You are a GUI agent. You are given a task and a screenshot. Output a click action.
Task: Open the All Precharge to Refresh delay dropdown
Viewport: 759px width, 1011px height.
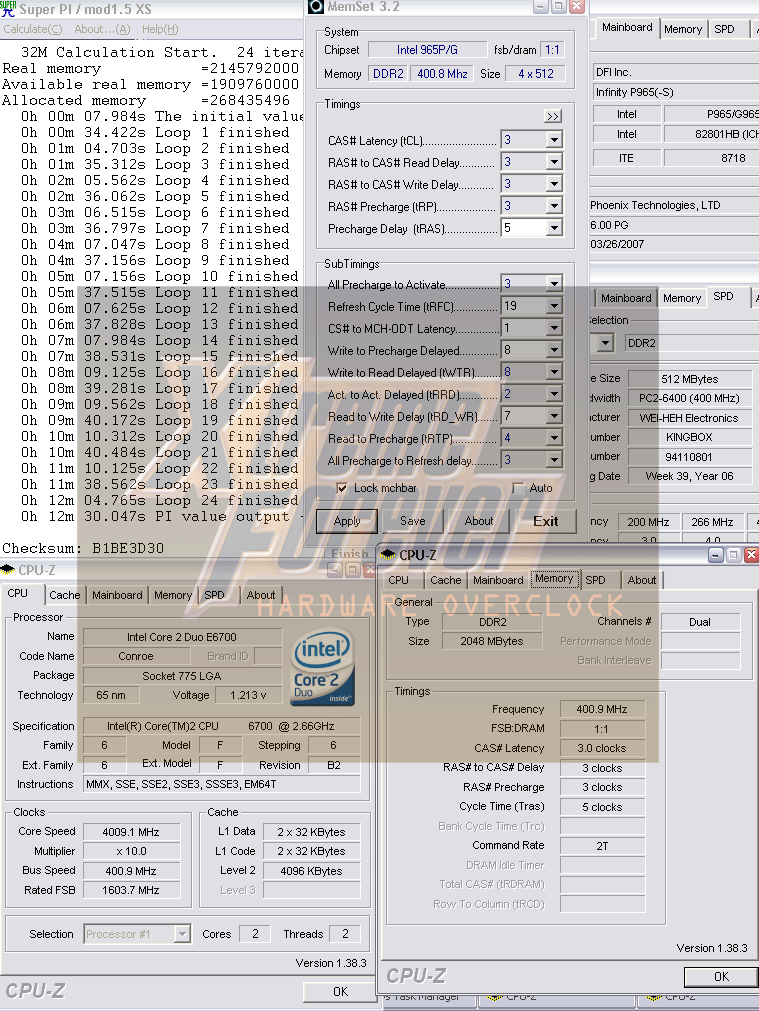point(554,460)
